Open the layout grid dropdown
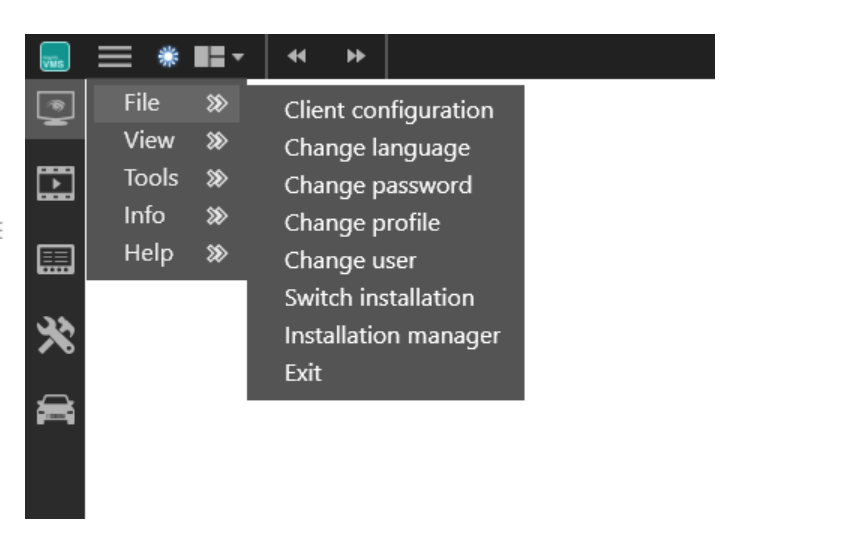Screen dimensions: 858x538 point(218,57)
